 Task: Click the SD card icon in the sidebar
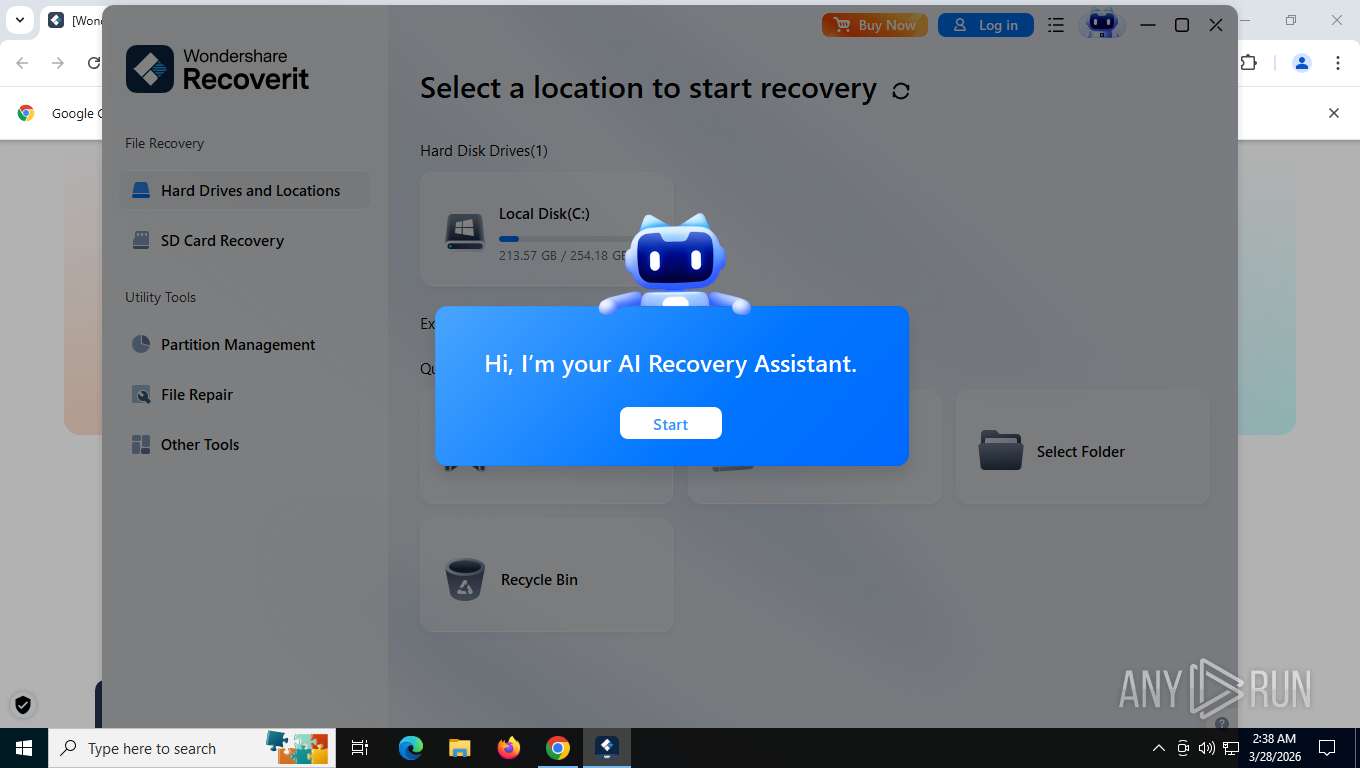(141, 240)
